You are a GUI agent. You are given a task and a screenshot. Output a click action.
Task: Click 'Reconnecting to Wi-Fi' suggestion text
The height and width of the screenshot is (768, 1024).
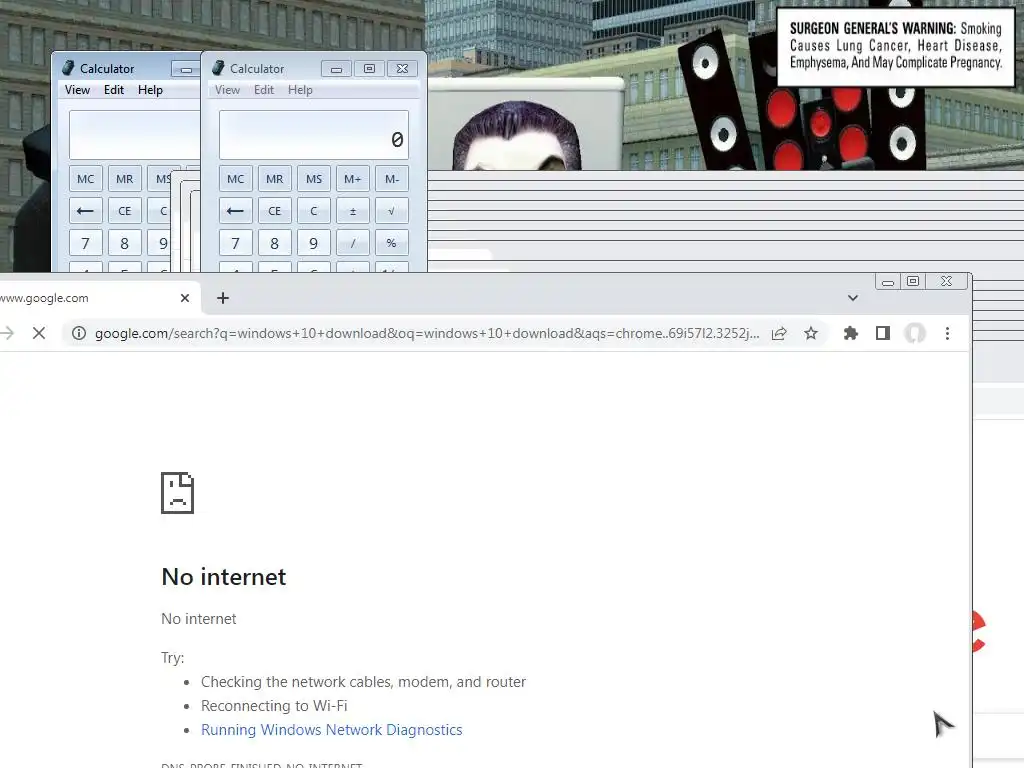click(274, 706)
